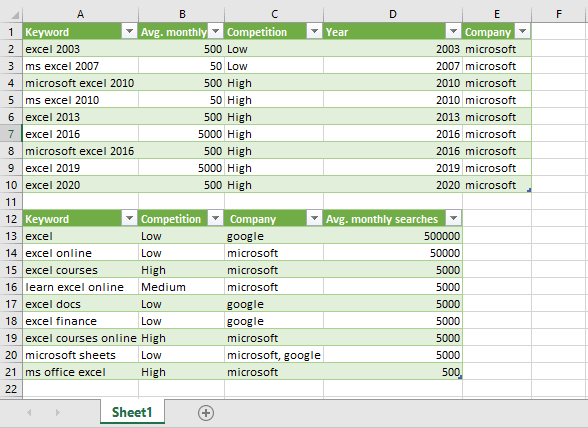This screenshot has height=428, width=588.
Task: Select cell containing 'microsoft sheets'
Action: pos(80,355)
